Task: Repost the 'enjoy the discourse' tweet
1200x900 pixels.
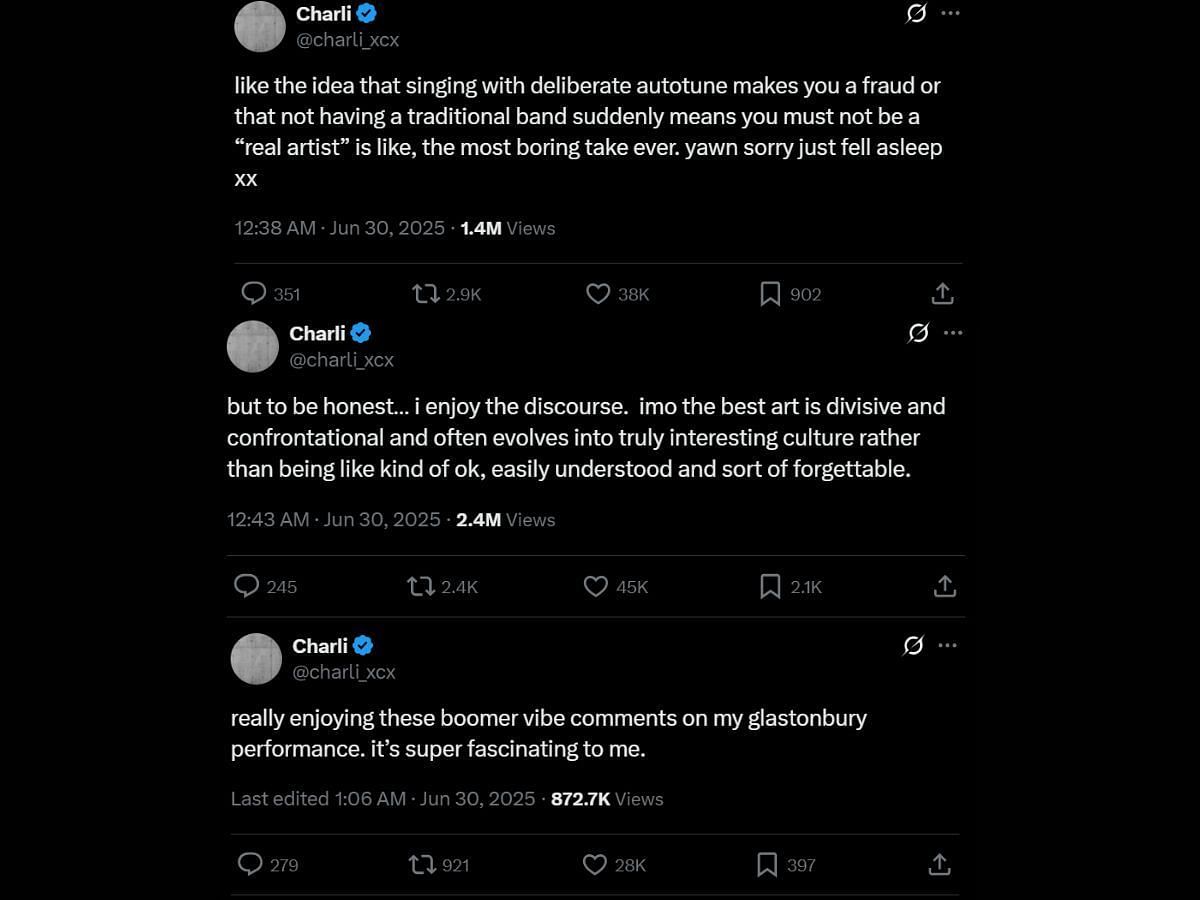Action: 422,586
